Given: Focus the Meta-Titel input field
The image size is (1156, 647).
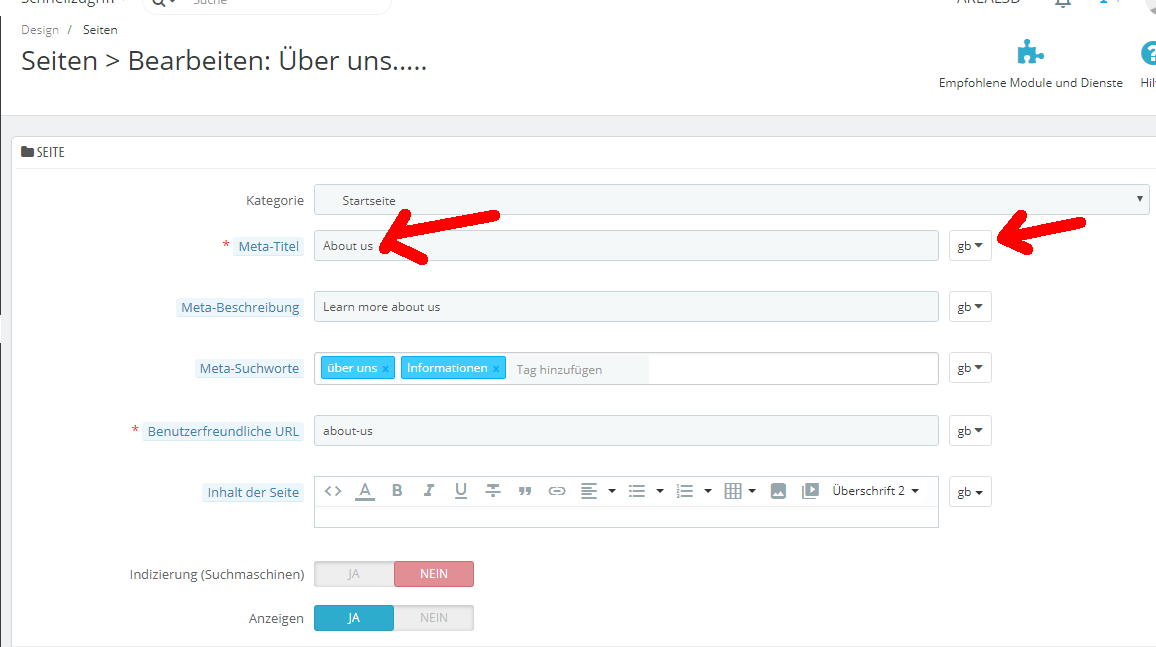Looking at the screenshot, I should coord(626,245).
